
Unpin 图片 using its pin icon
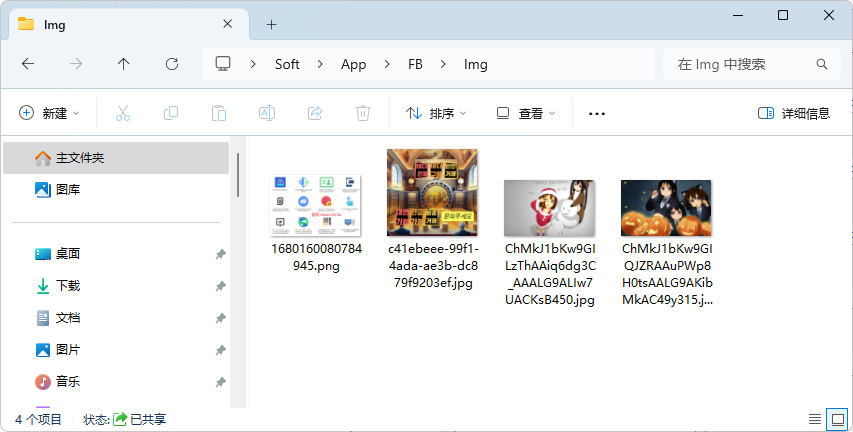click(220, 350)
